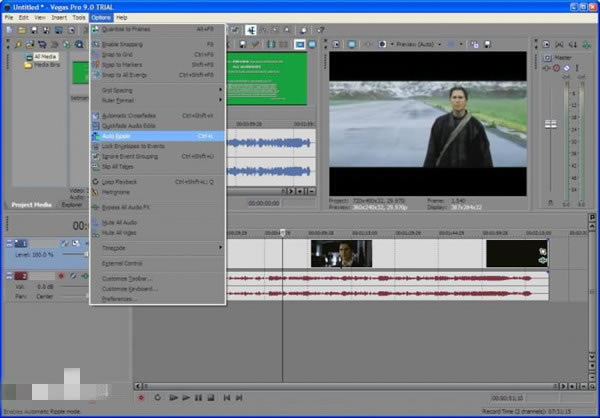Click Play From Start transport button
The image size is (600, 418).
click(x=172, y=397)
